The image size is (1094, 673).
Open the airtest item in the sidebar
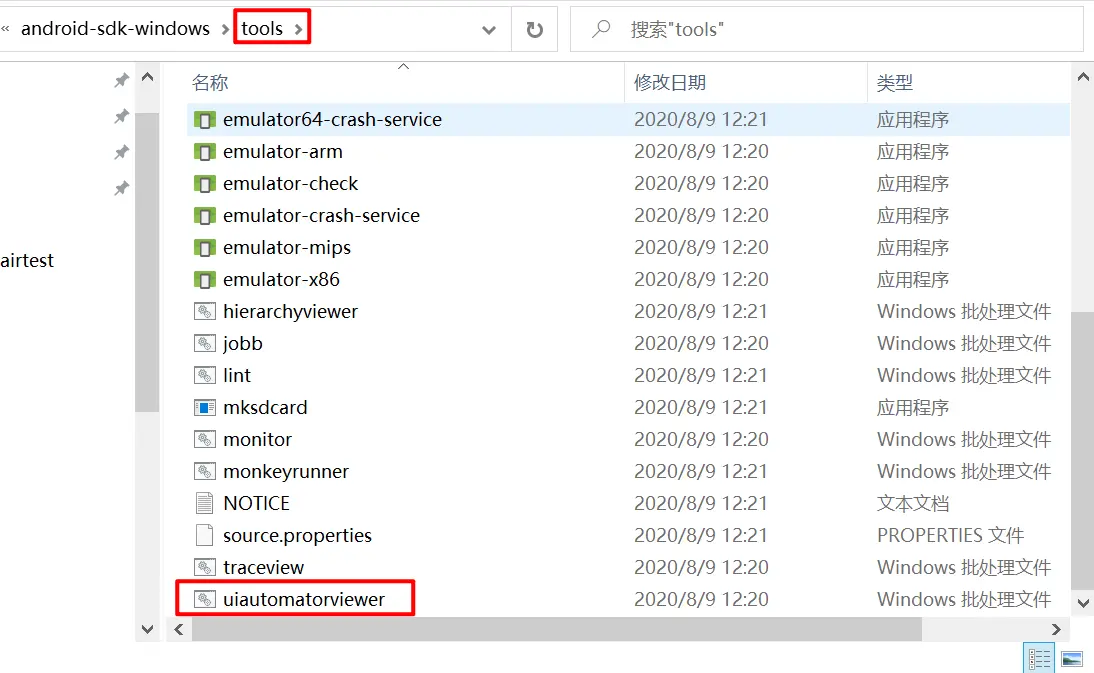[x=27, y=260]
